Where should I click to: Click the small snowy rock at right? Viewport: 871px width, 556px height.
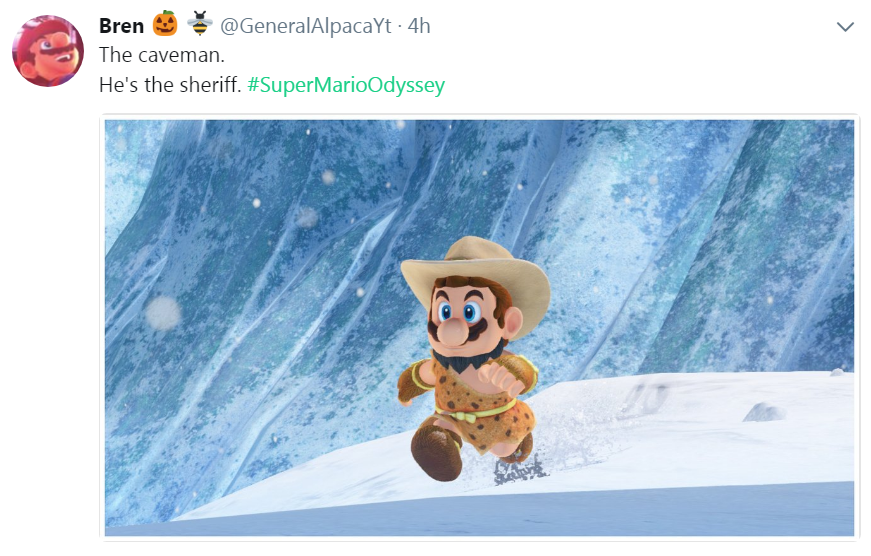(764, 410)
